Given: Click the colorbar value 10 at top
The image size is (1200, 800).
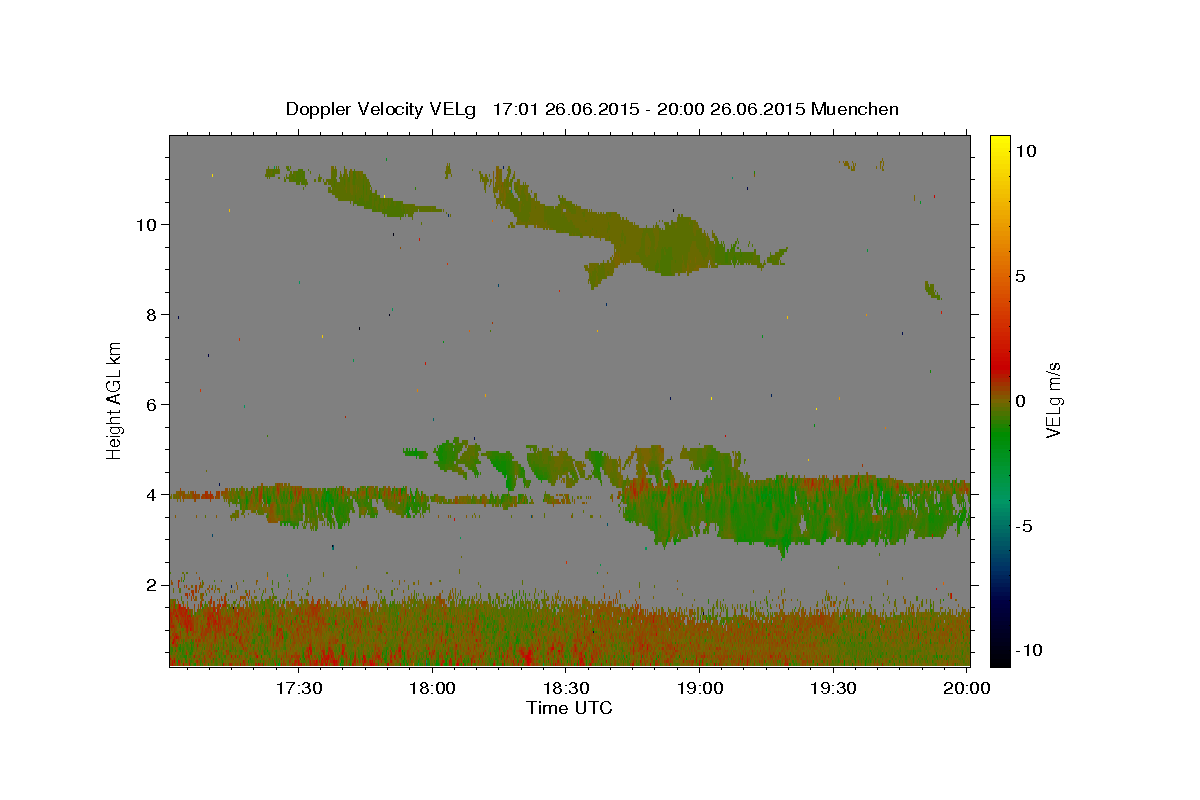Looking at the screenshot, I should (x=1024, y=150).
